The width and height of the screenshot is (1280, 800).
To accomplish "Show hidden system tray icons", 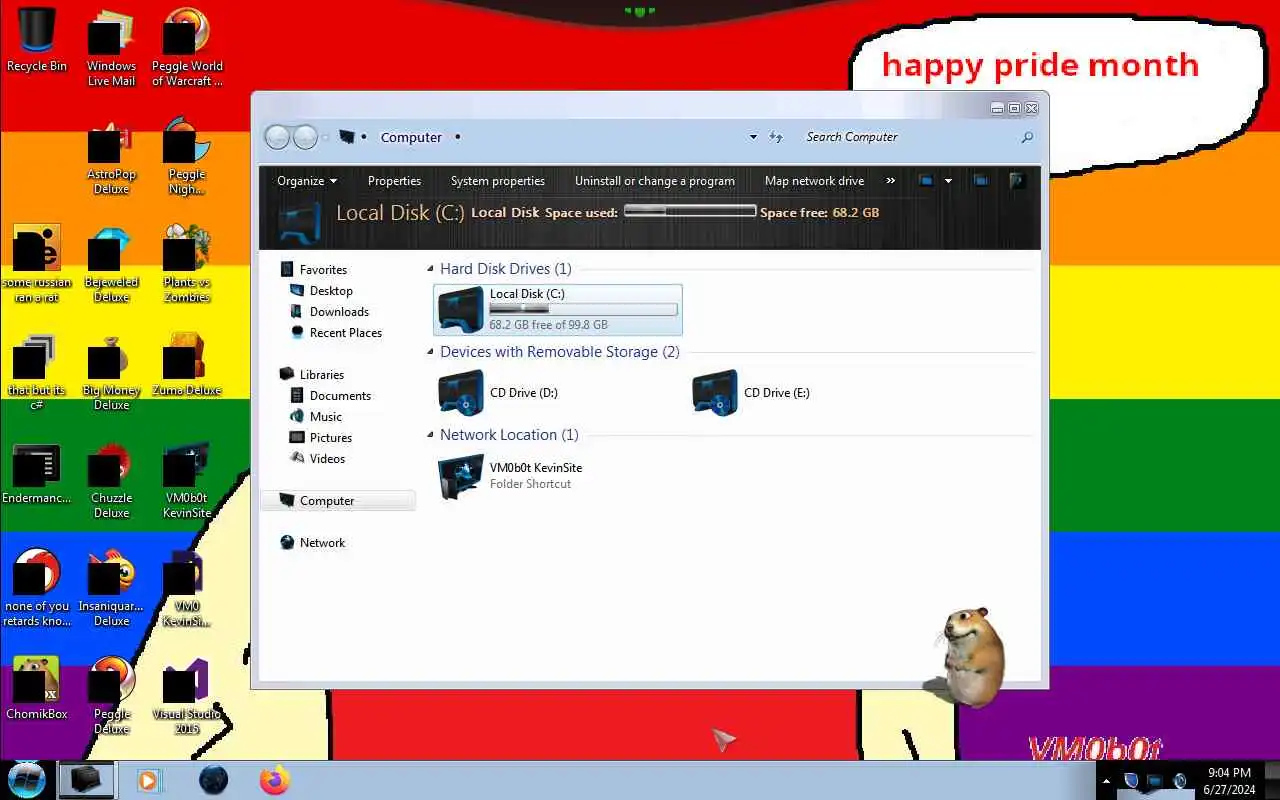I will [x=1106, y=780].
